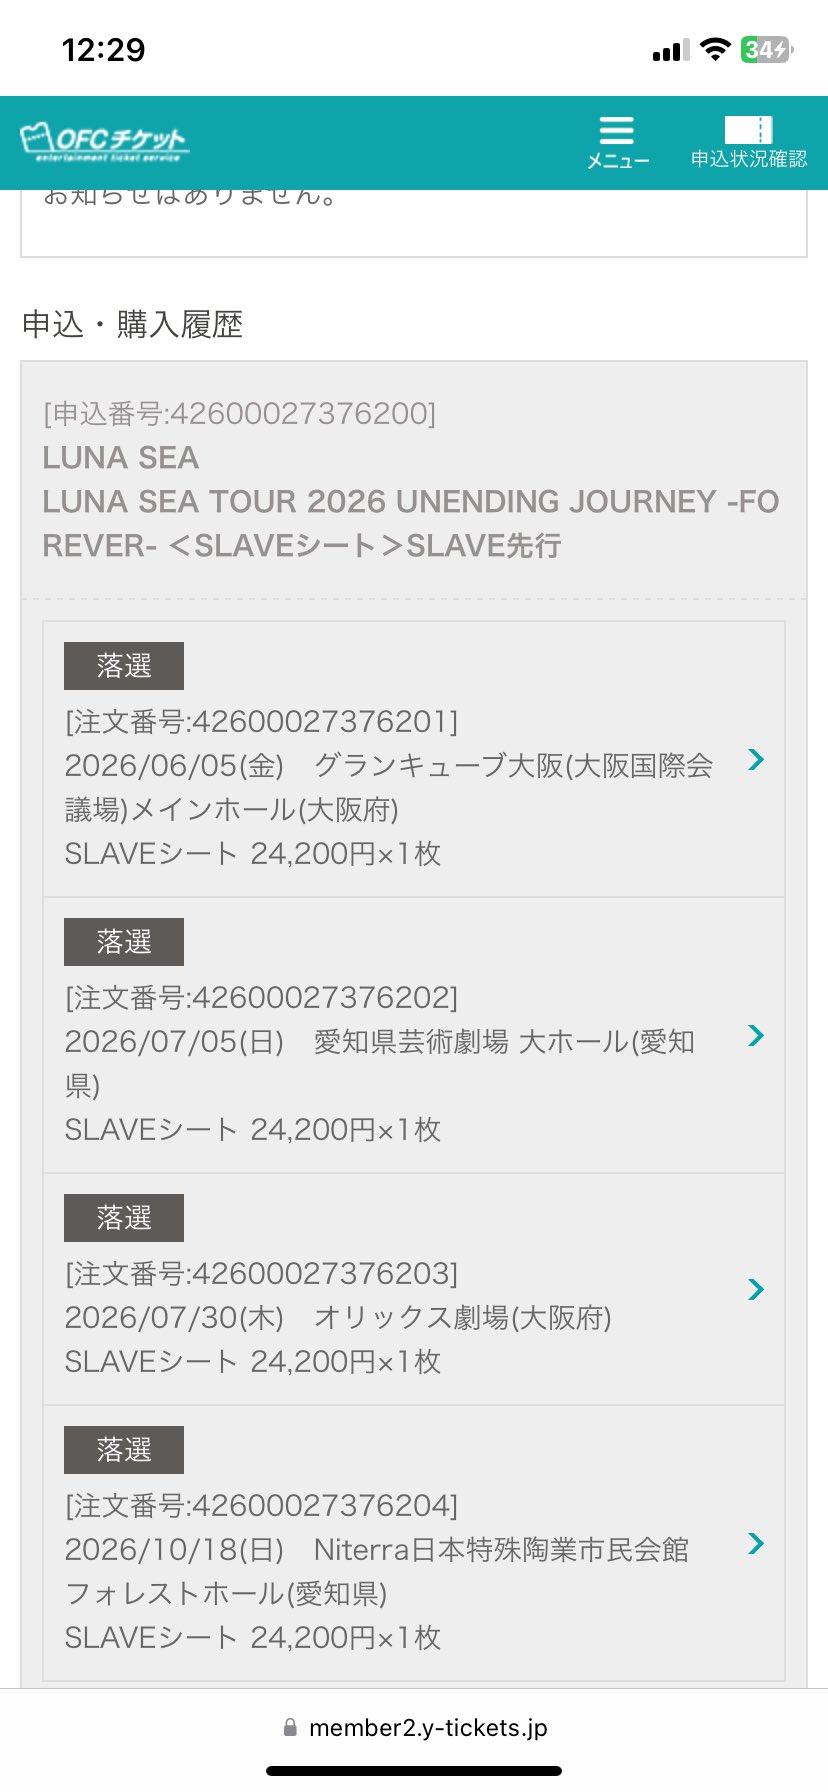Viewport: 828px width, 1792px height.
Task: Click 落選 badge above order 42600027376201
Action: [124, 666]
